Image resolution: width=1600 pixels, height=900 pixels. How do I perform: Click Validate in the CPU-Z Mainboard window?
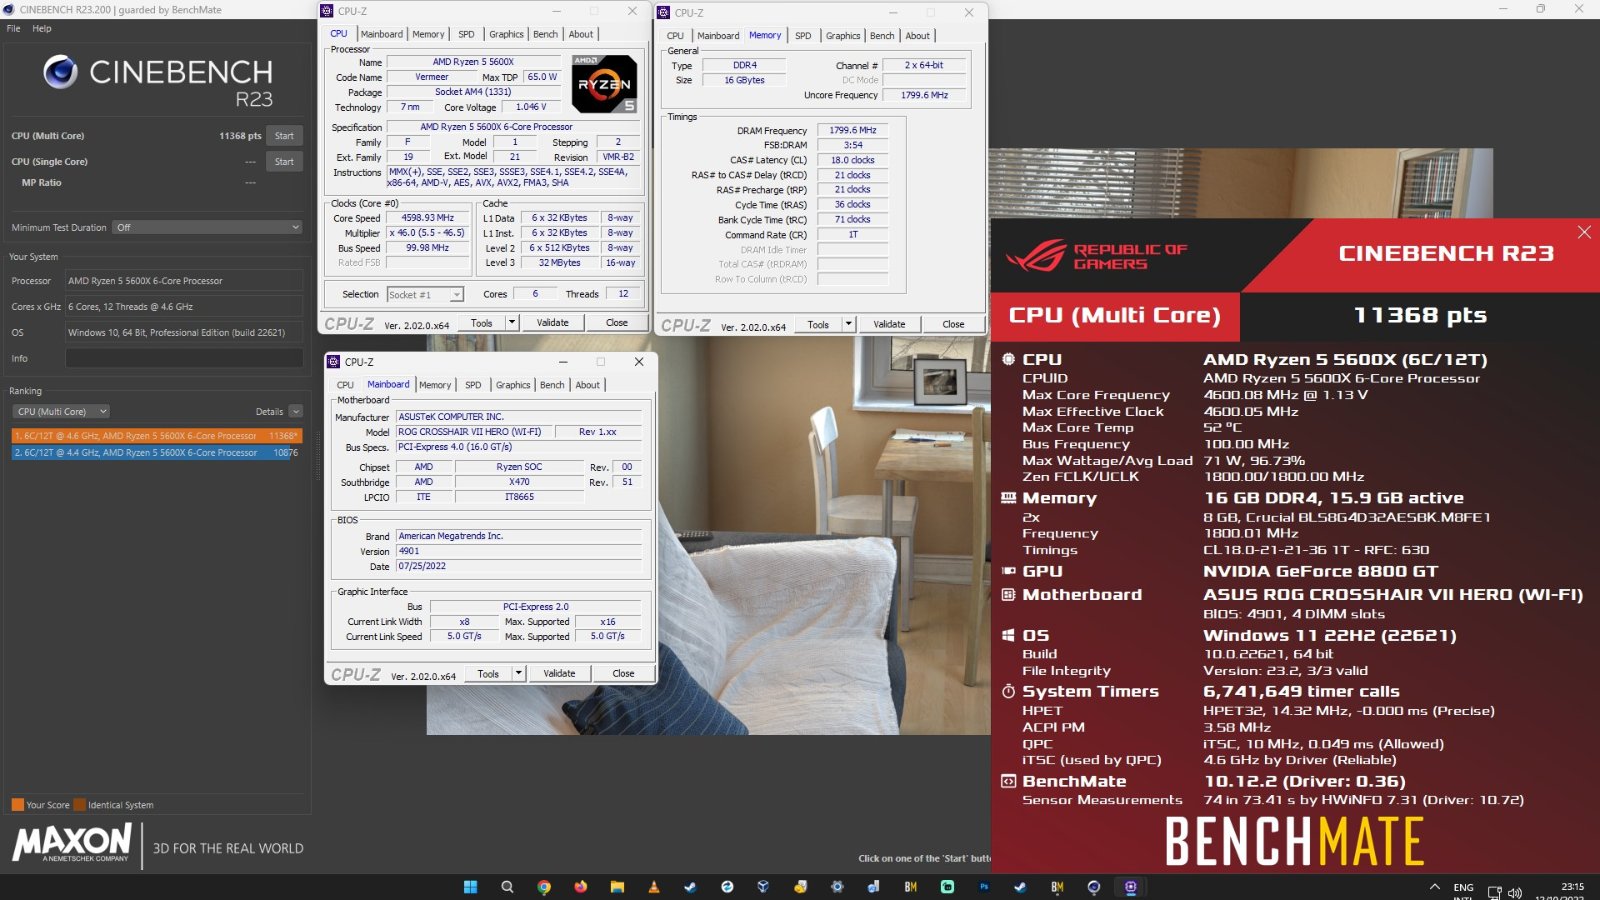point(559,673)
